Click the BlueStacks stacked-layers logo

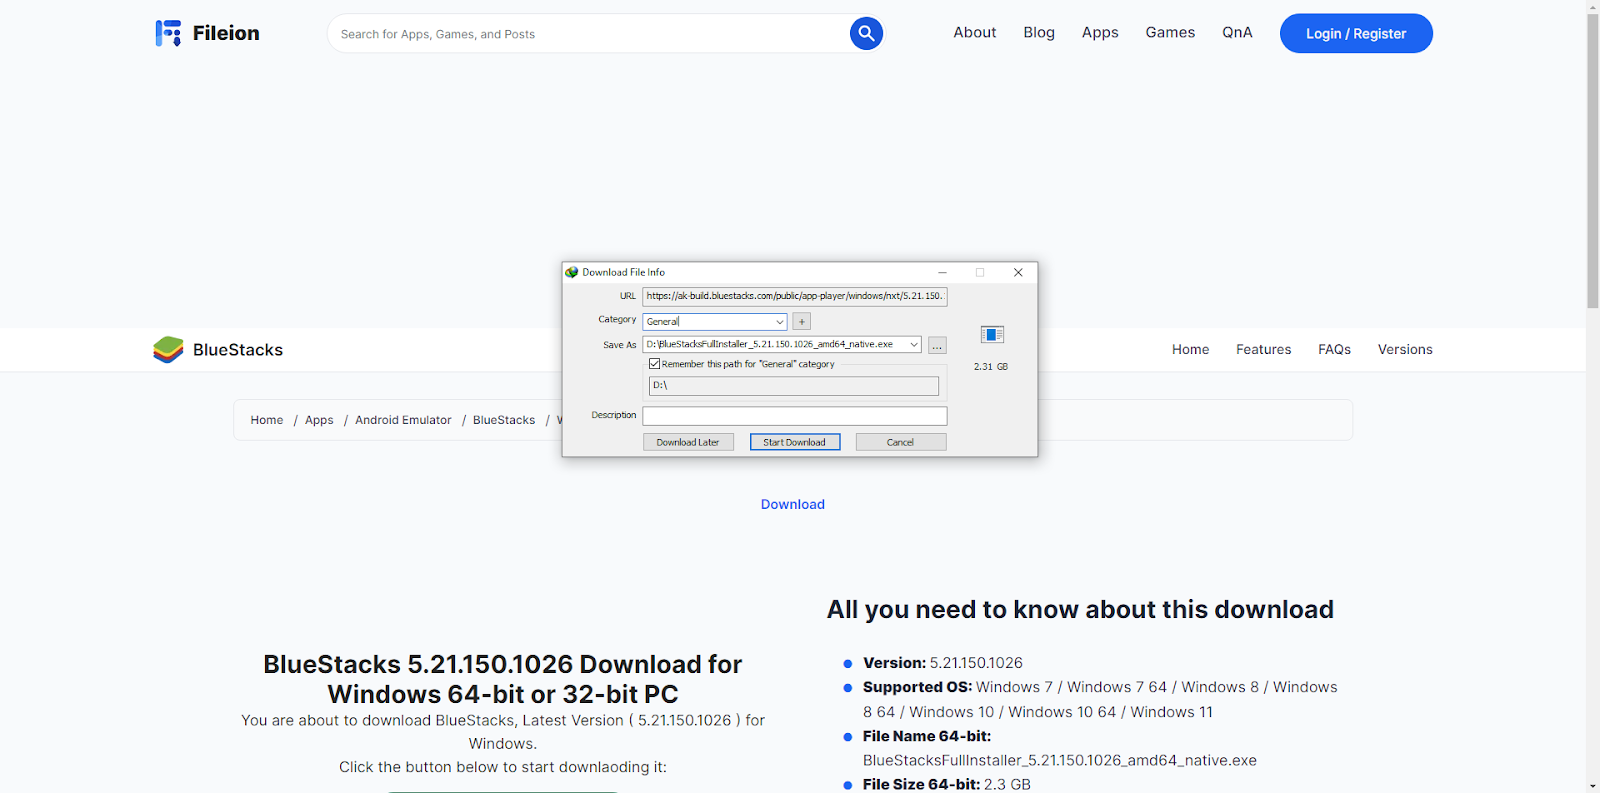168,349
